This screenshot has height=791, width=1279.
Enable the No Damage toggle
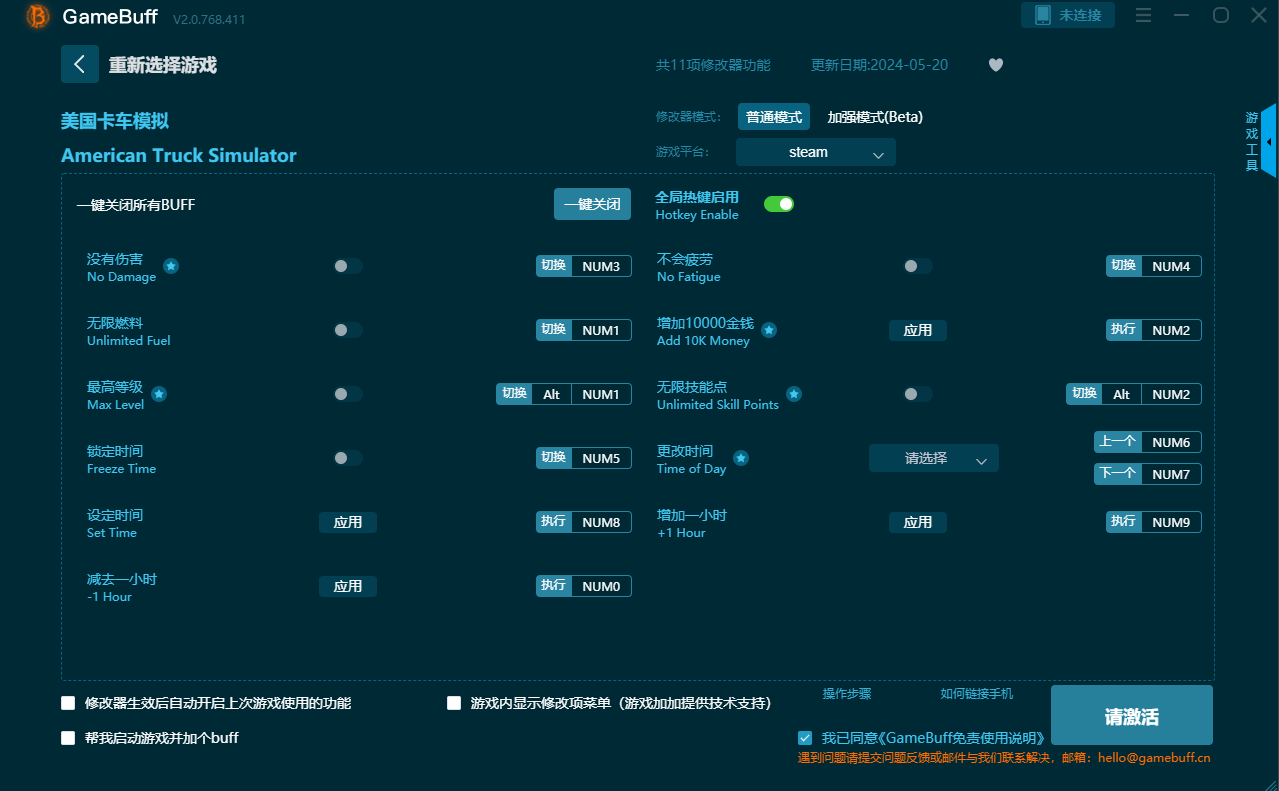coord(348,266)
